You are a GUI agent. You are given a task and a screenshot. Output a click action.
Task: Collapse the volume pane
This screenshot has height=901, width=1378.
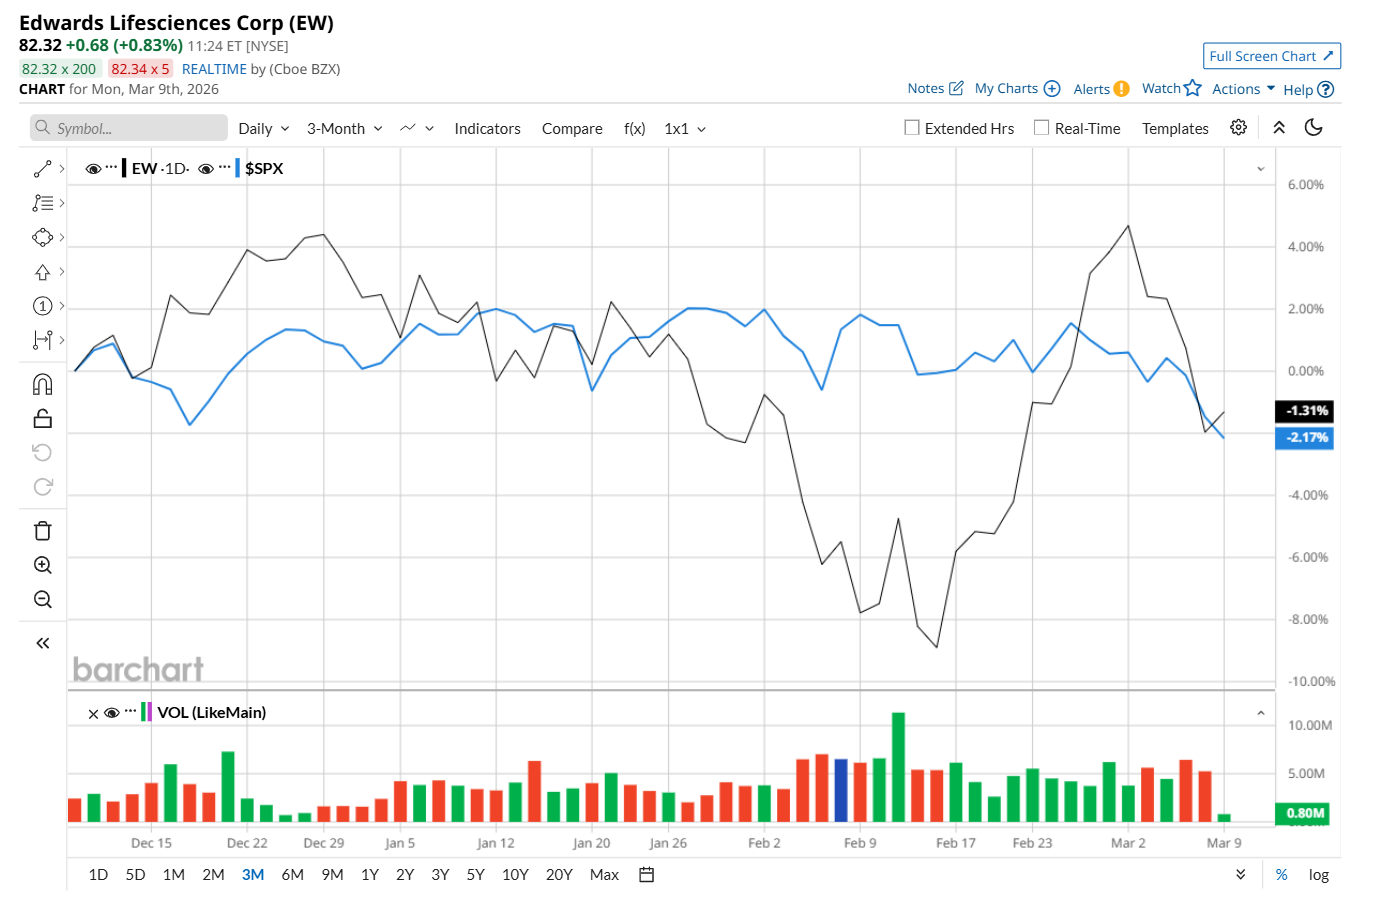click(x=1261, y=713)
